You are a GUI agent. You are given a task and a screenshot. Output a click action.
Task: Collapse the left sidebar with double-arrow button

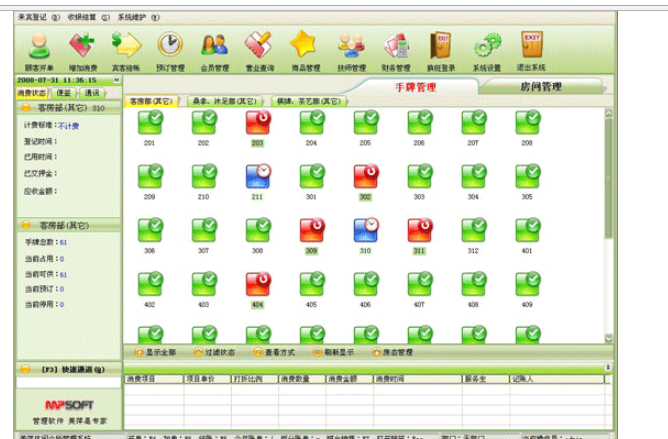[116, 80]
